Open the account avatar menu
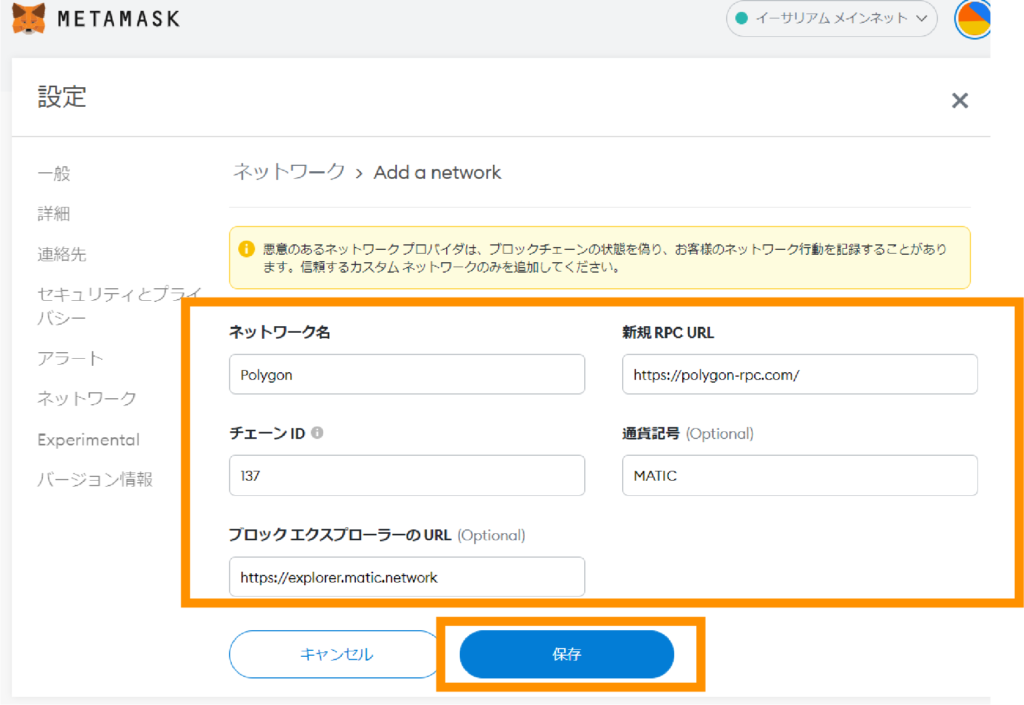Viewport: 1024px width, 705px height. (x=973, y=18)
